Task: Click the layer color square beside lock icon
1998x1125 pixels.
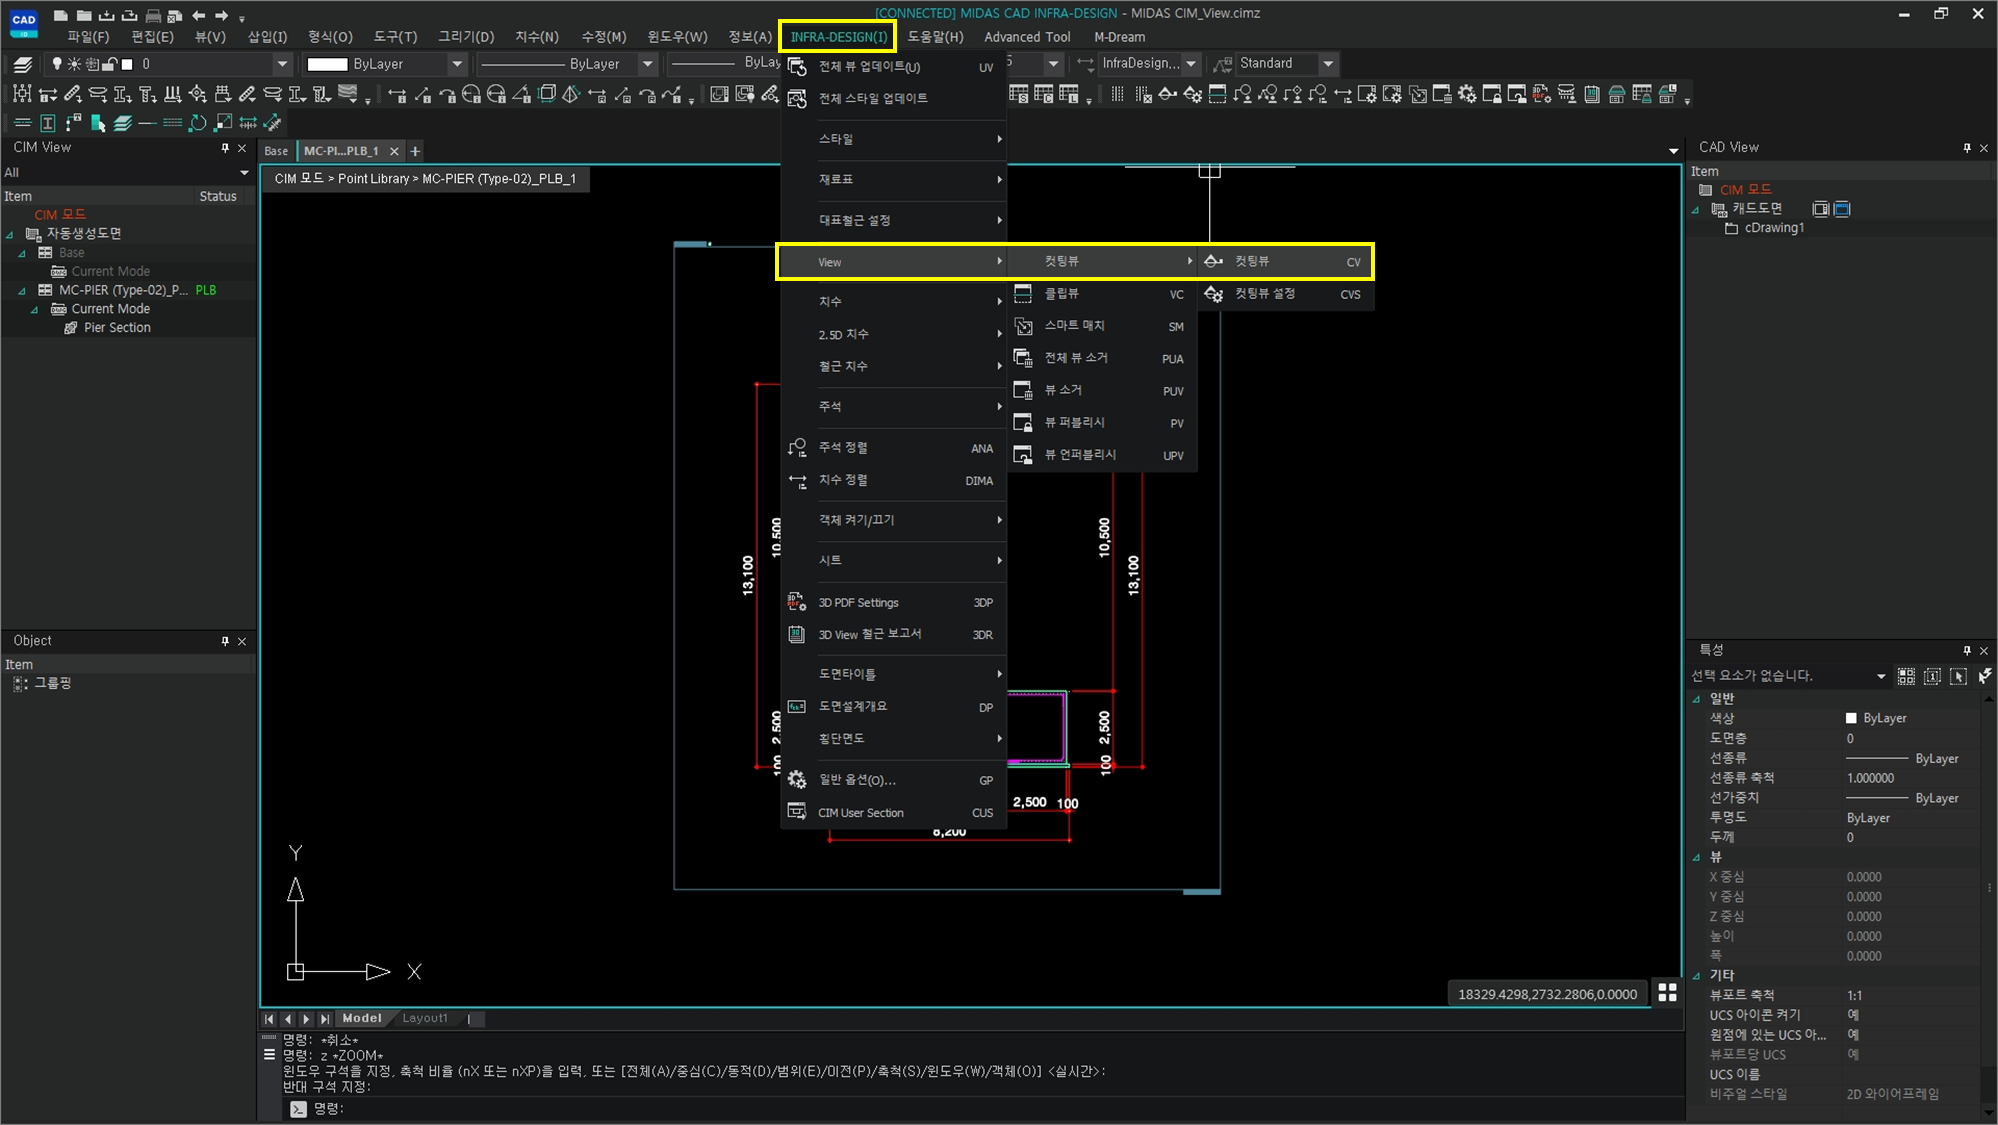Action: pos(127,64)
